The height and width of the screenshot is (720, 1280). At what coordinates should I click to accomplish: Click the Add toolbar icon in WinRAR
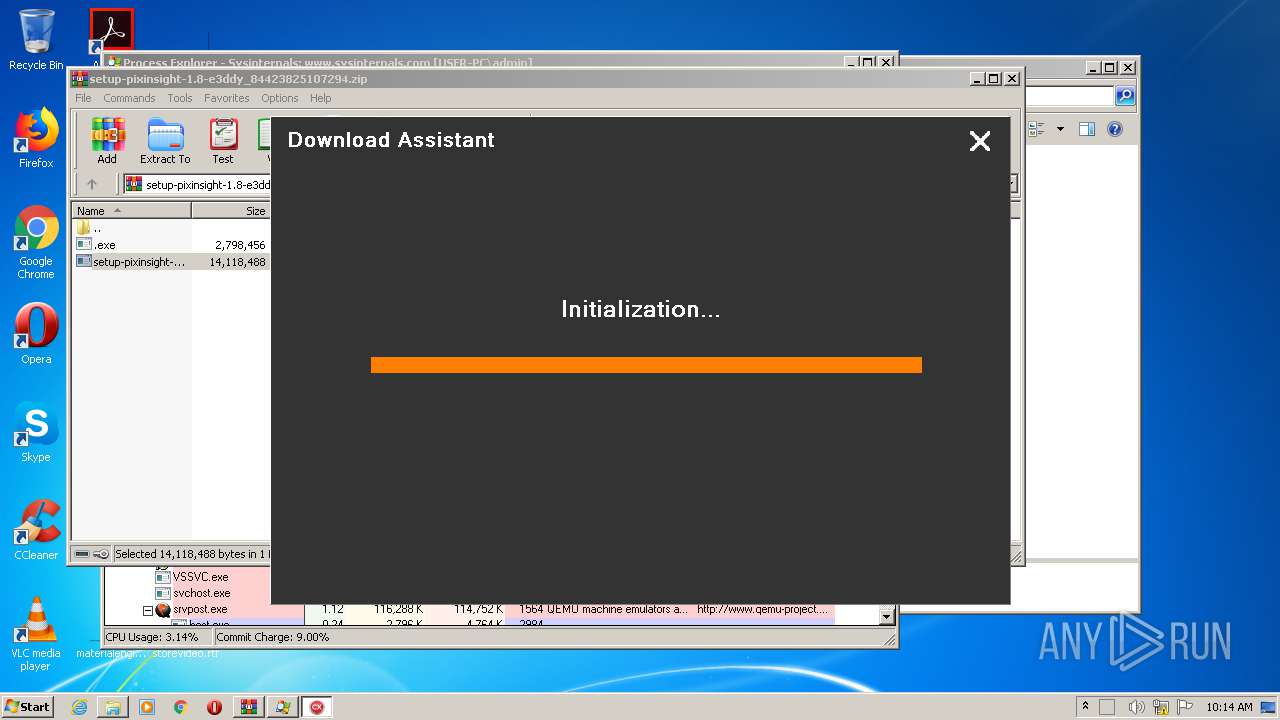tap(107, 141)
